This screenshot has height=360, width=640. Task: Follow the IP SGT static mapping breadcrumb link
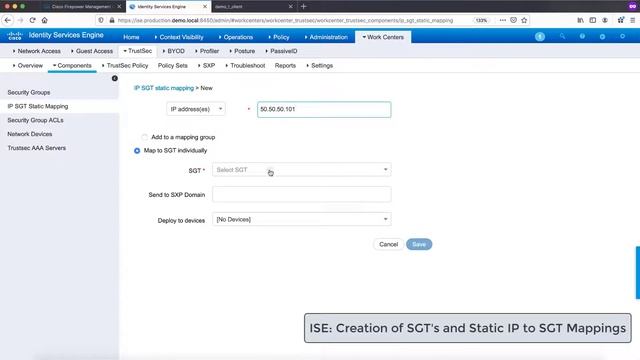[x=164, y=88]
